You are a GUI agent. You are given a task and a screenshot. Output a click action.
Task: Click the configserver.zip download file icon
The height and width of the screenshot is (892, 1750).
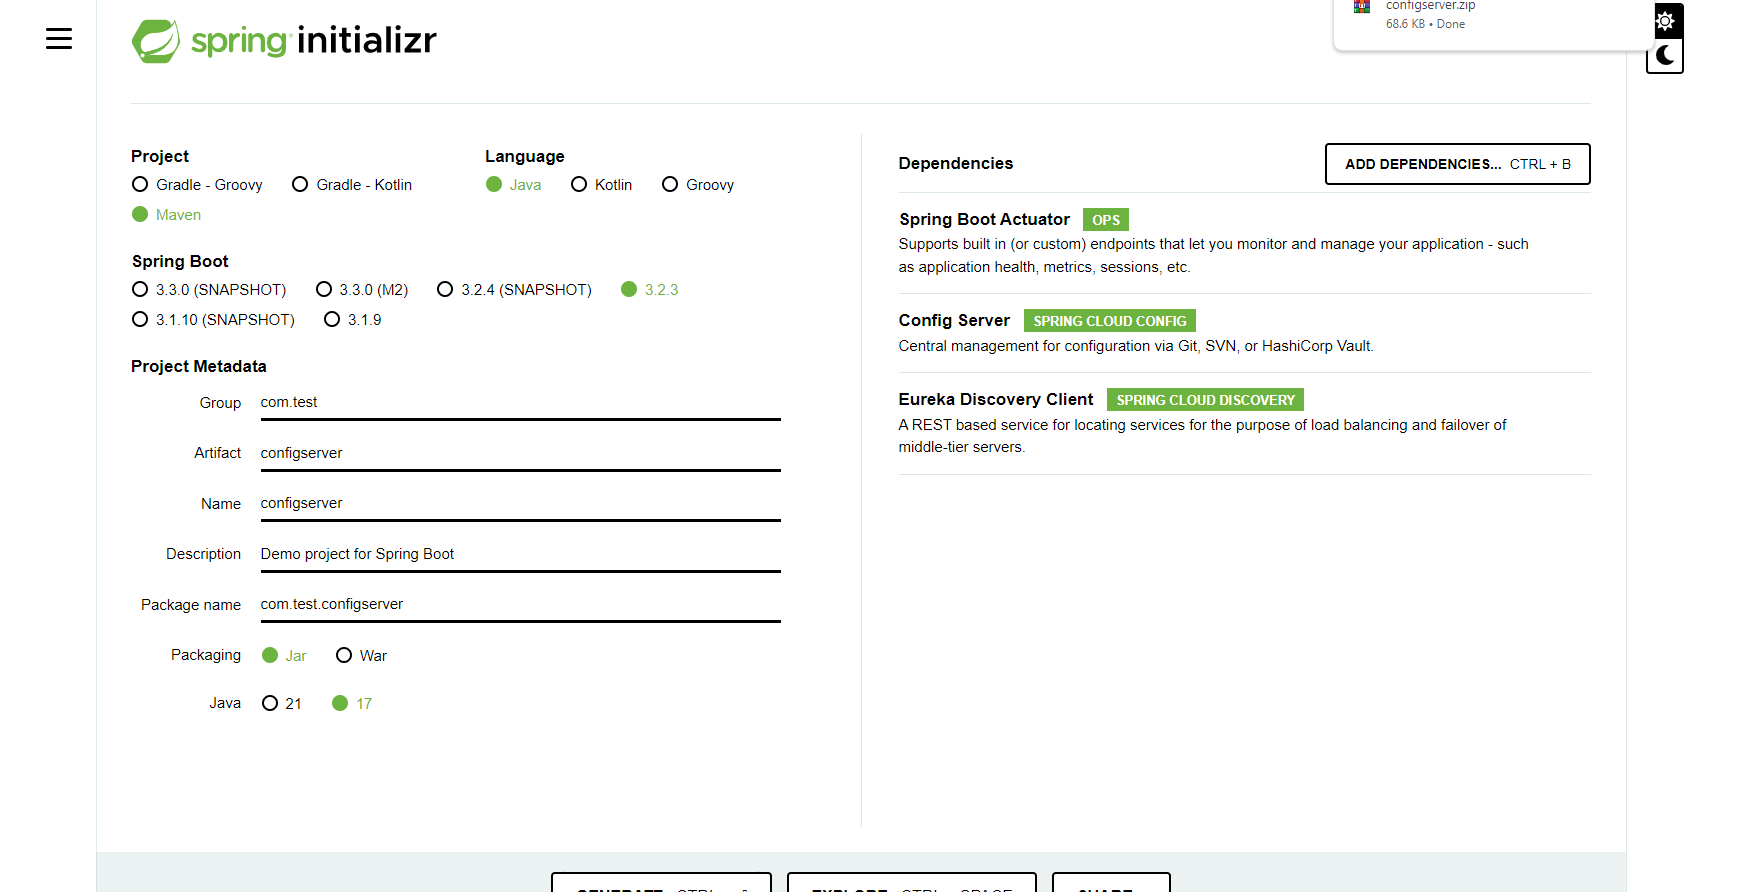tap(1362, 6)
